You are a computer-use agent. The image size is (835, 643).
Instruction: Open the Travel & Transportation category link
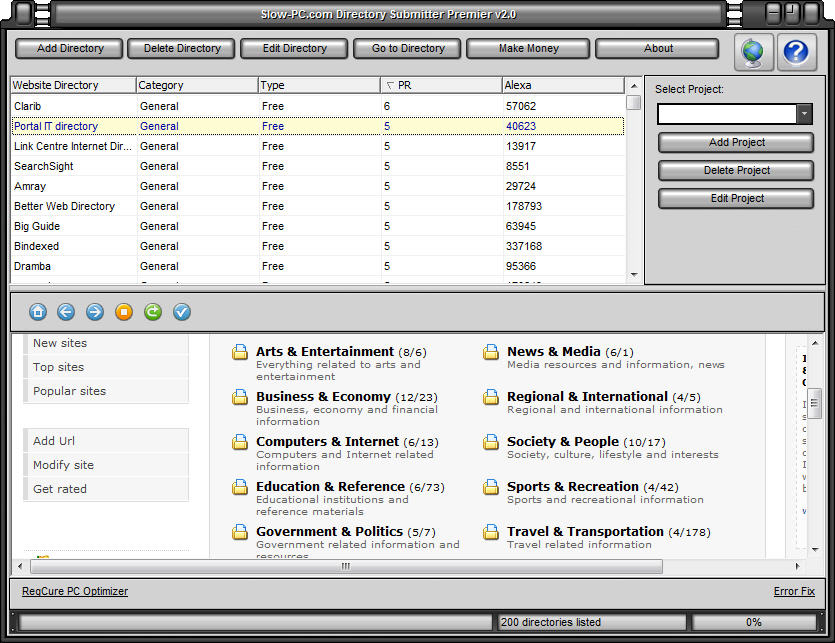(585, 532)
